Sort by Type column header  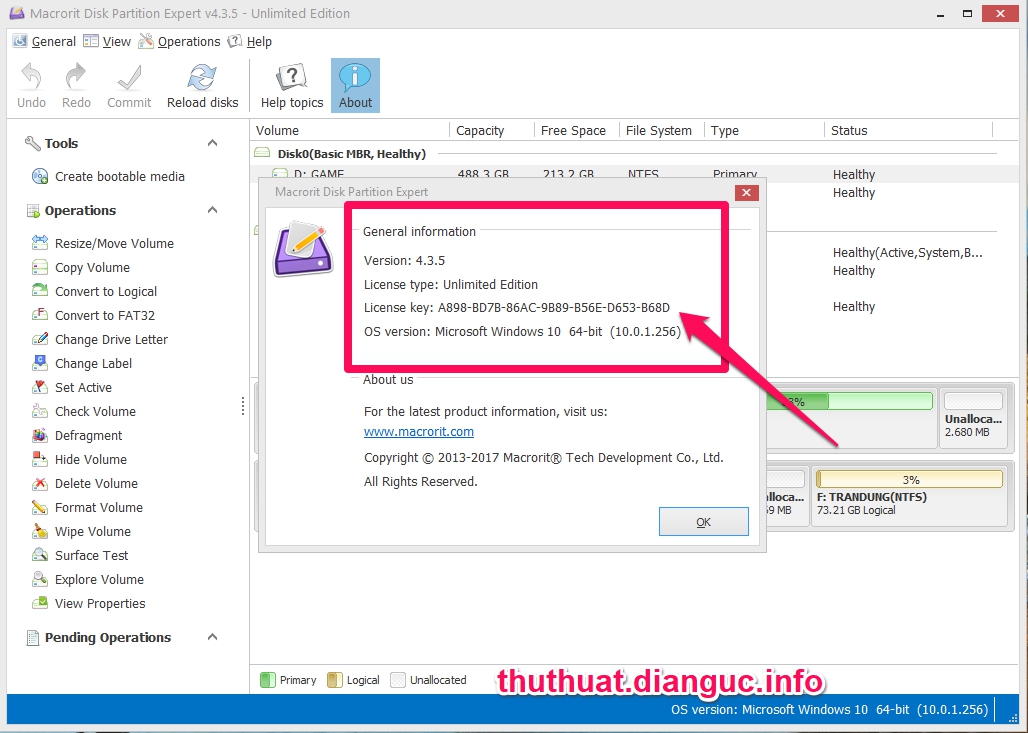(764, 130)
